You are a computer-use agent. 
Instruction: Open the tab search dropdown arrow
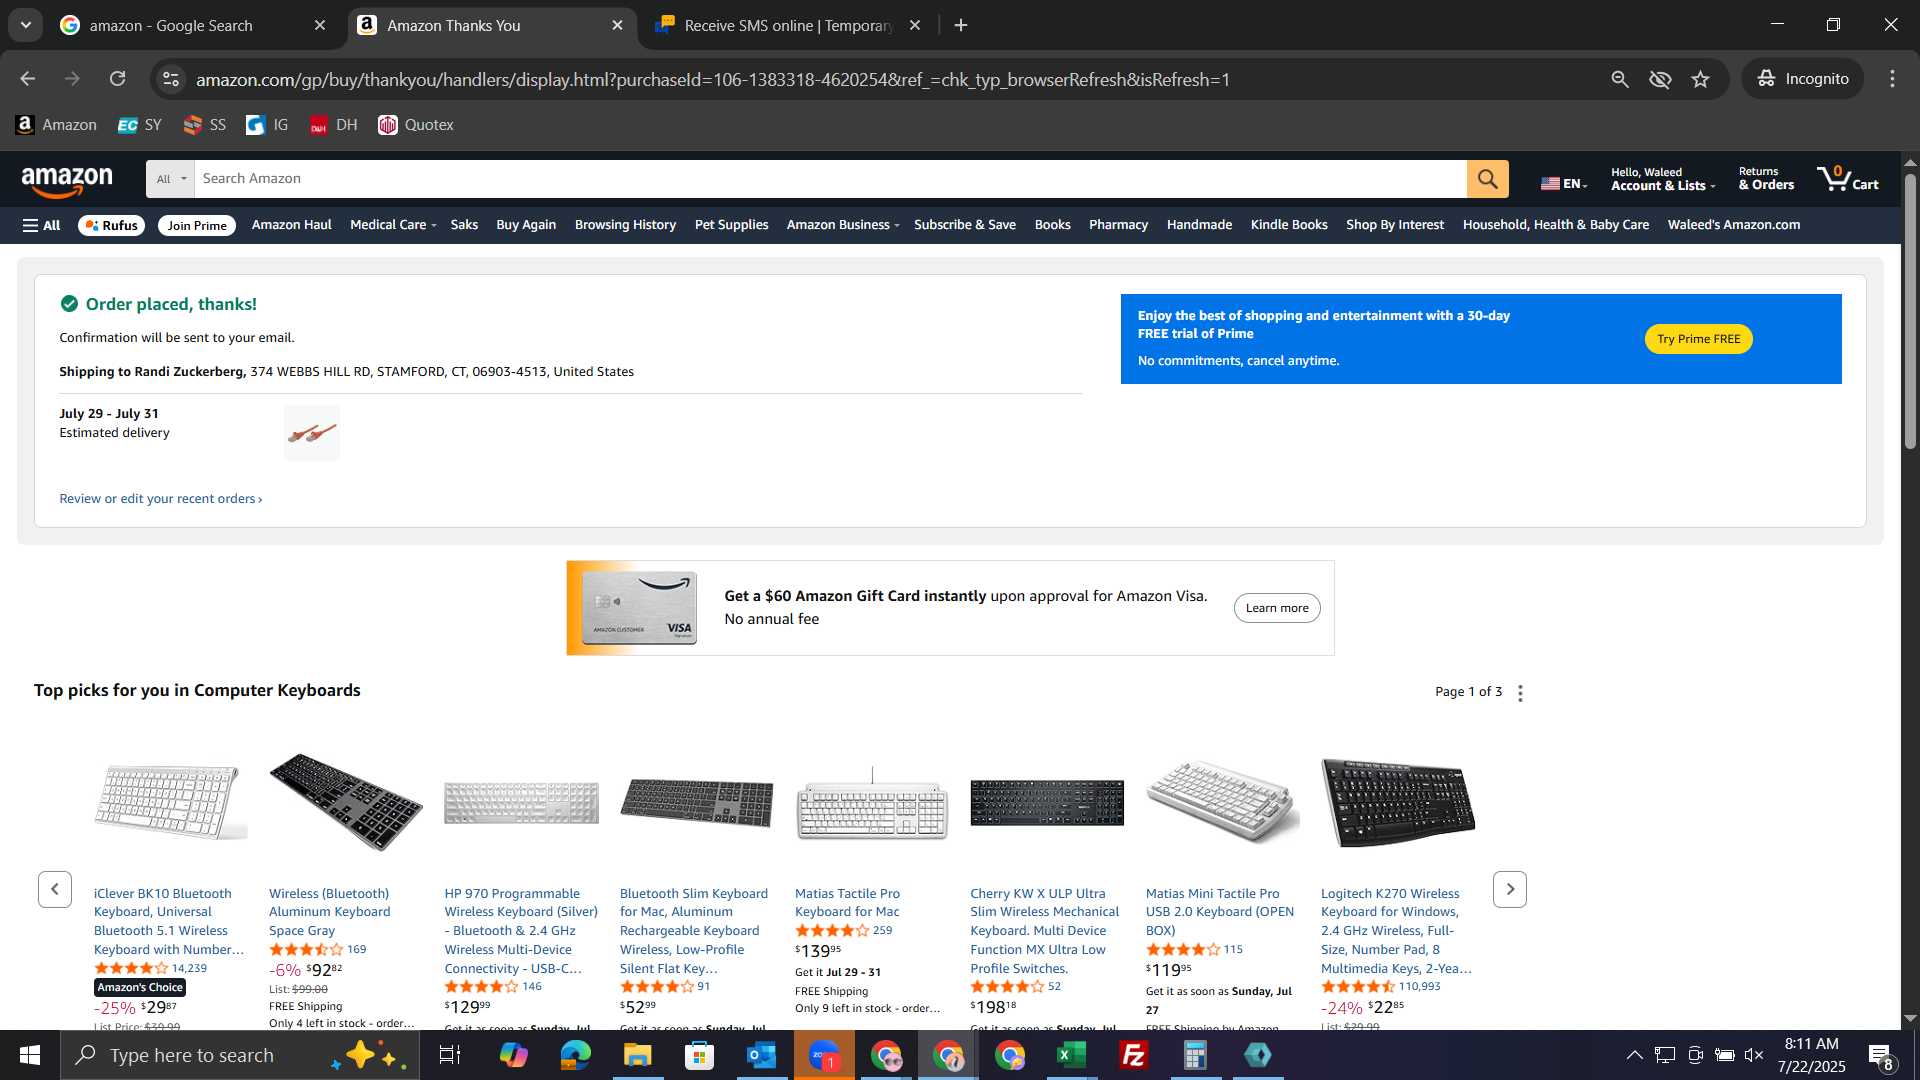coord(26,25)
